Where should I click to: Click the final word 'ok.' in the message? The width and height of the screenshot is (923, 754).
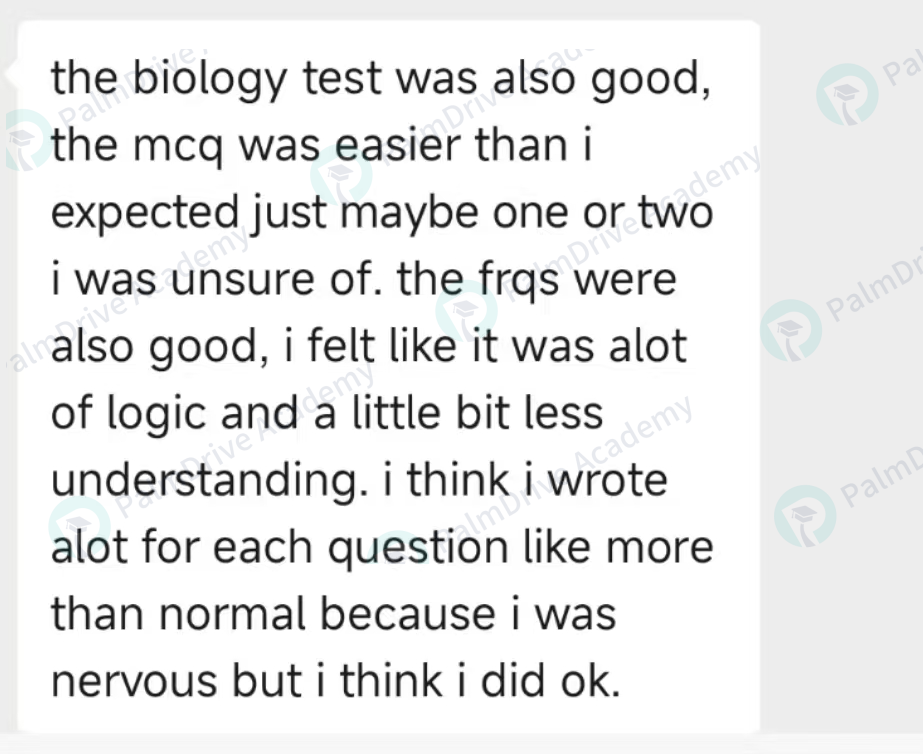590,682
